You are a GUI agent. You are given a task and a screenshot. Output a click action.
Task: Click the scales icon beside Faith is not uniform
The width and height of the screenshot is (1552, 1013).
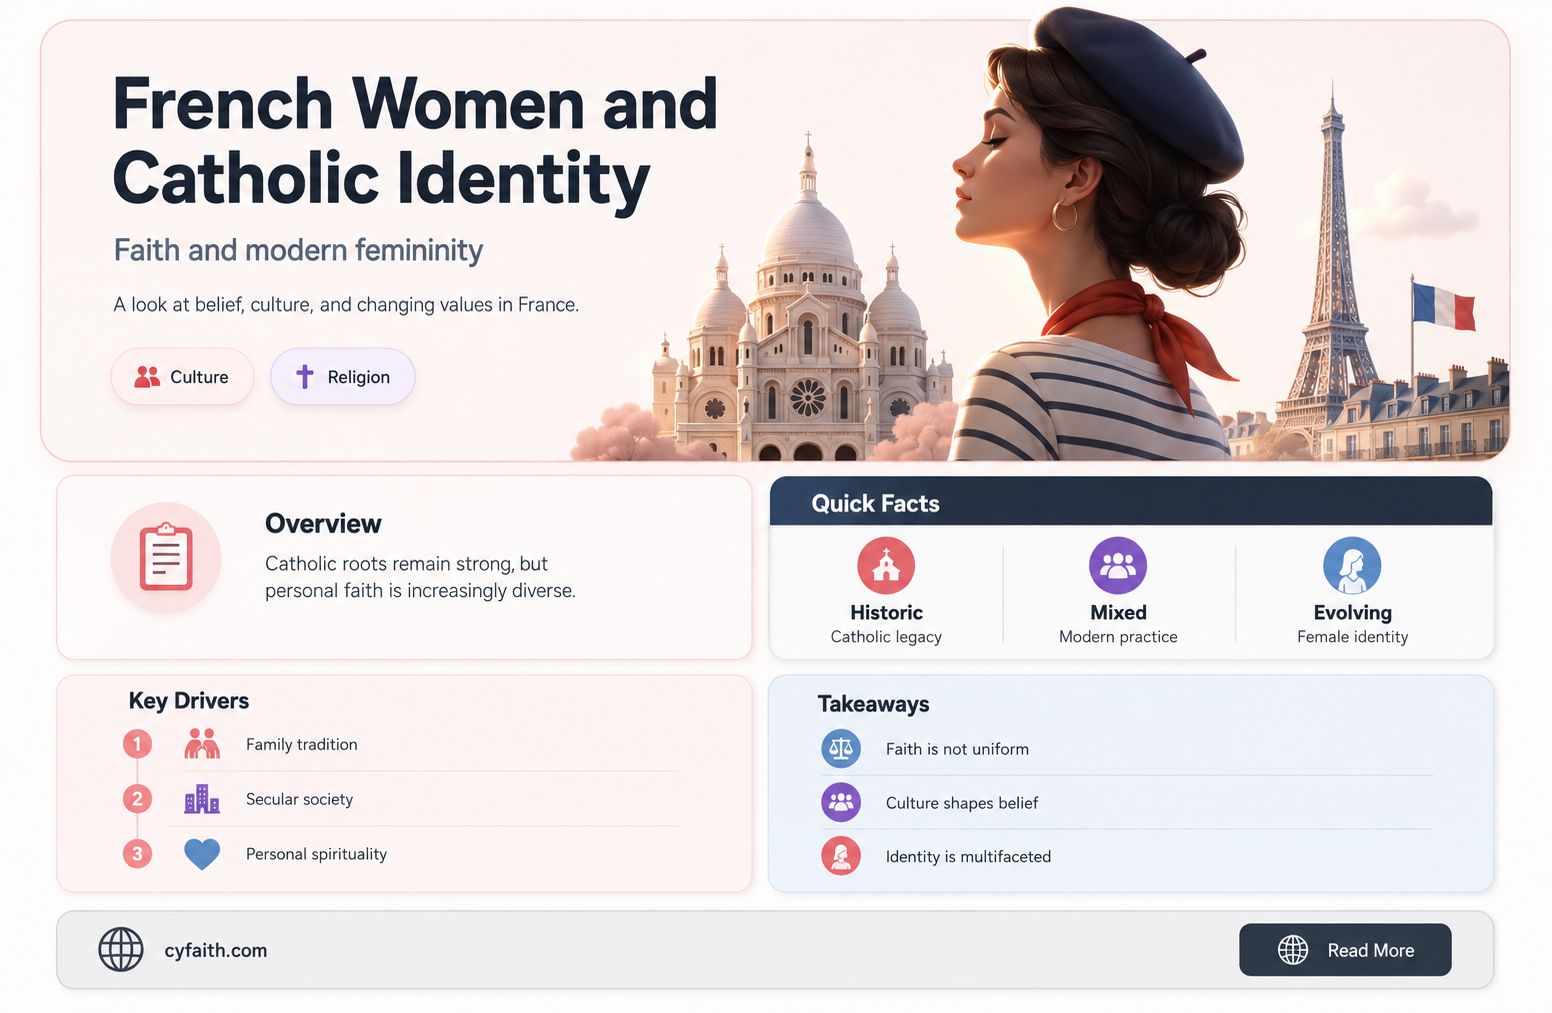coord(841,748)
